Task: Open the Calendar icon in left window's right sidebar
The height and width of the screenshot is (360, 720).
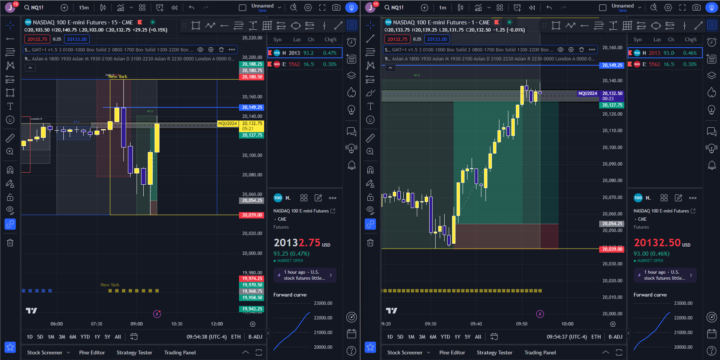Action: [352, 334]
